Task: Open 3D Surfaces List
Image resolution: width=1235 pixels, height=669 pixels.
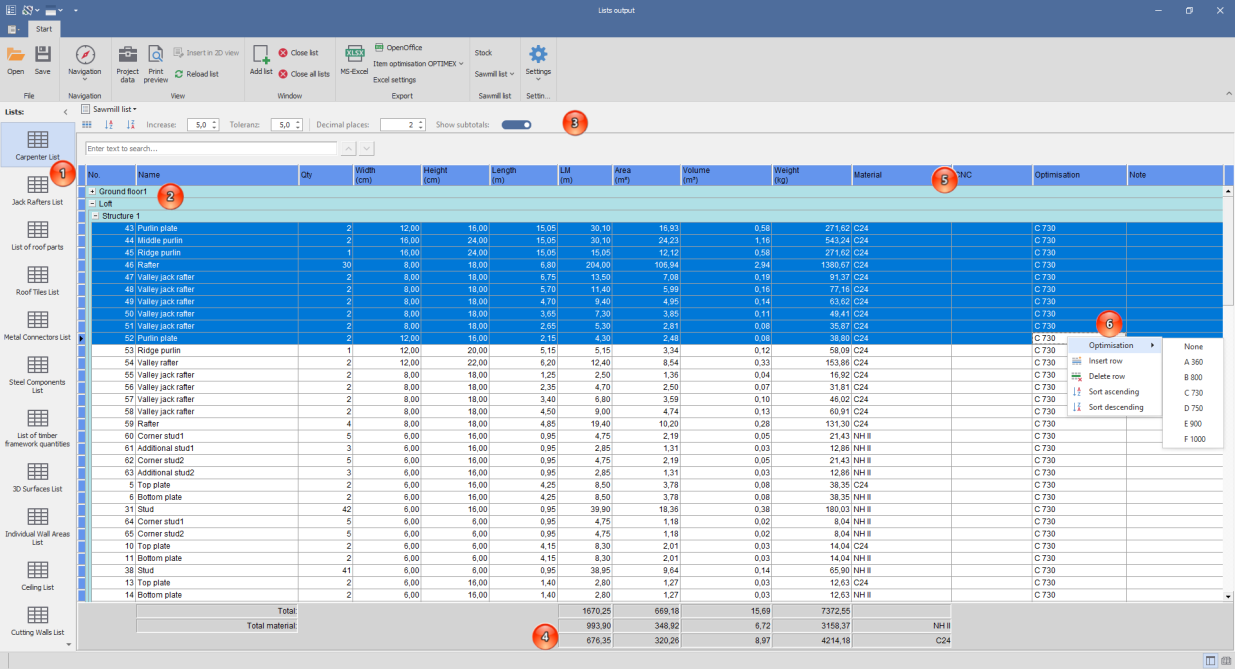Action: point(38,477)
